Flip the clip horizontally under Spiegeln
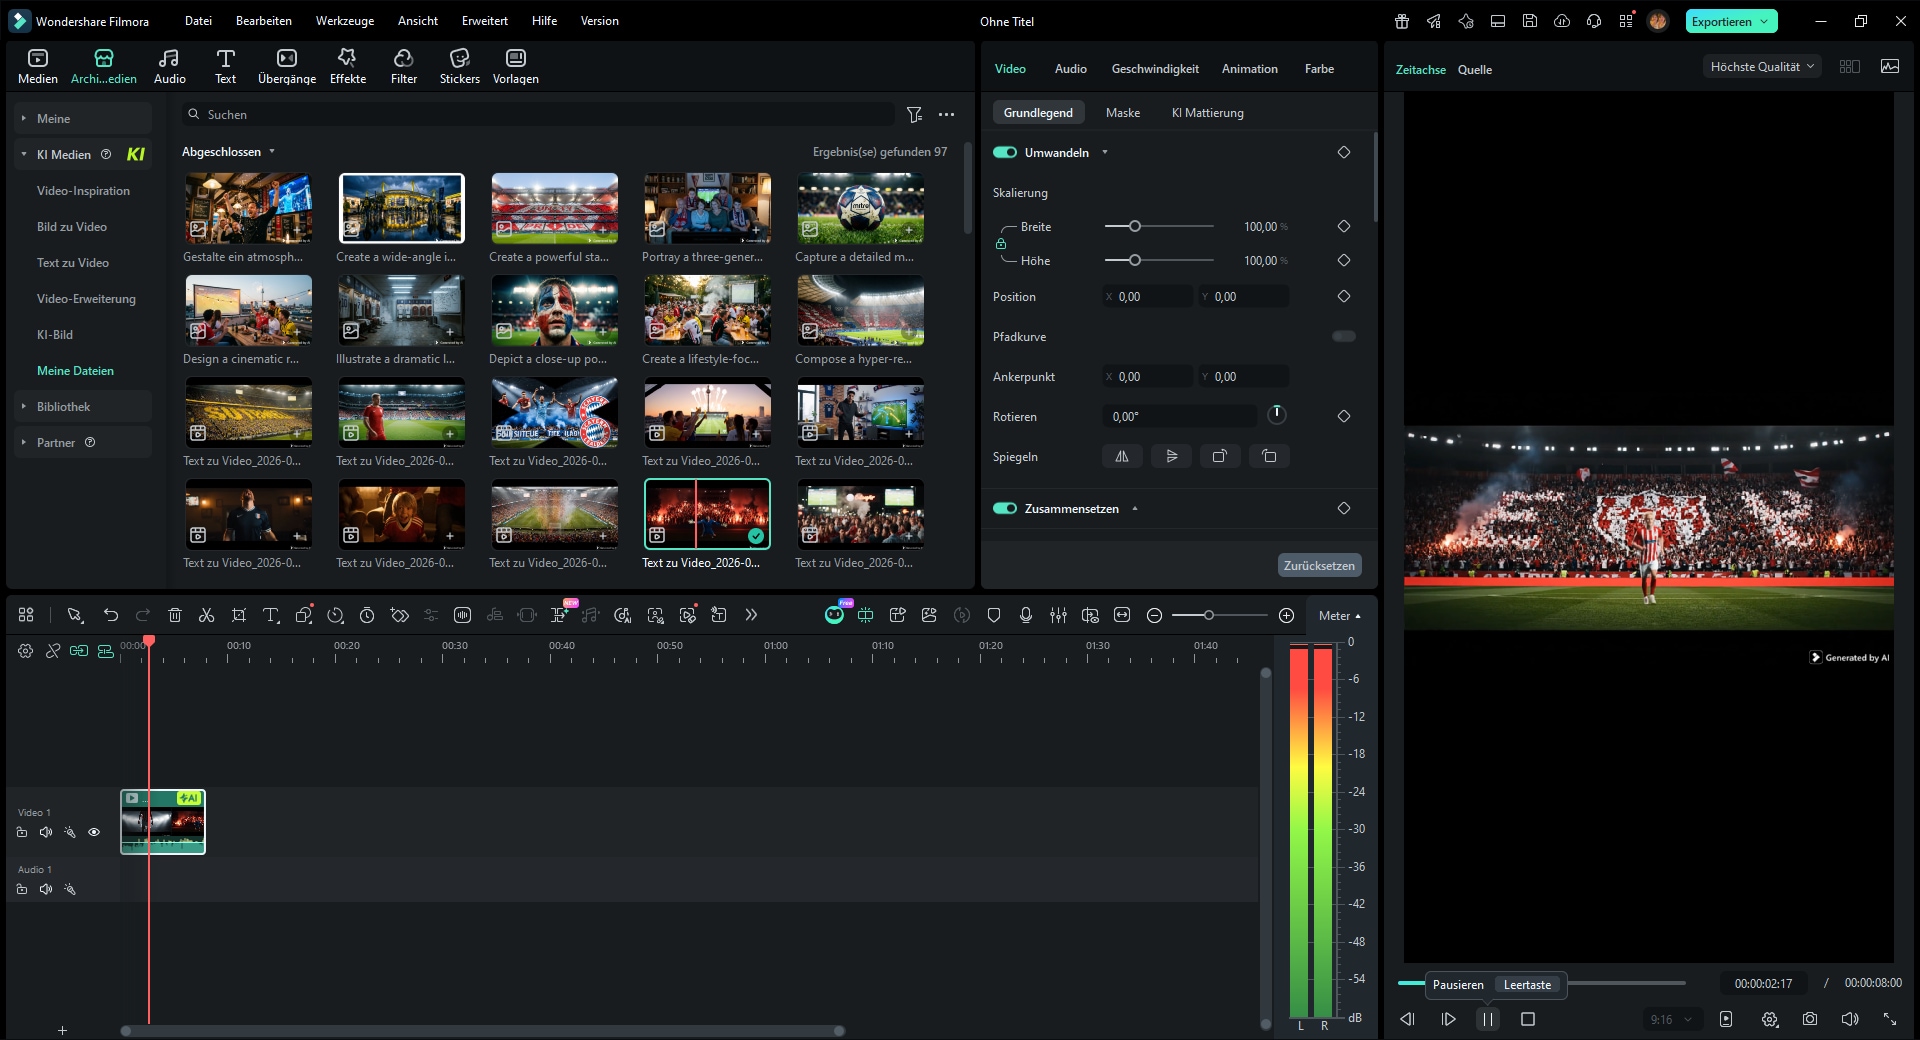This screenshot has width=1920, height=1040. [1122, 456]
